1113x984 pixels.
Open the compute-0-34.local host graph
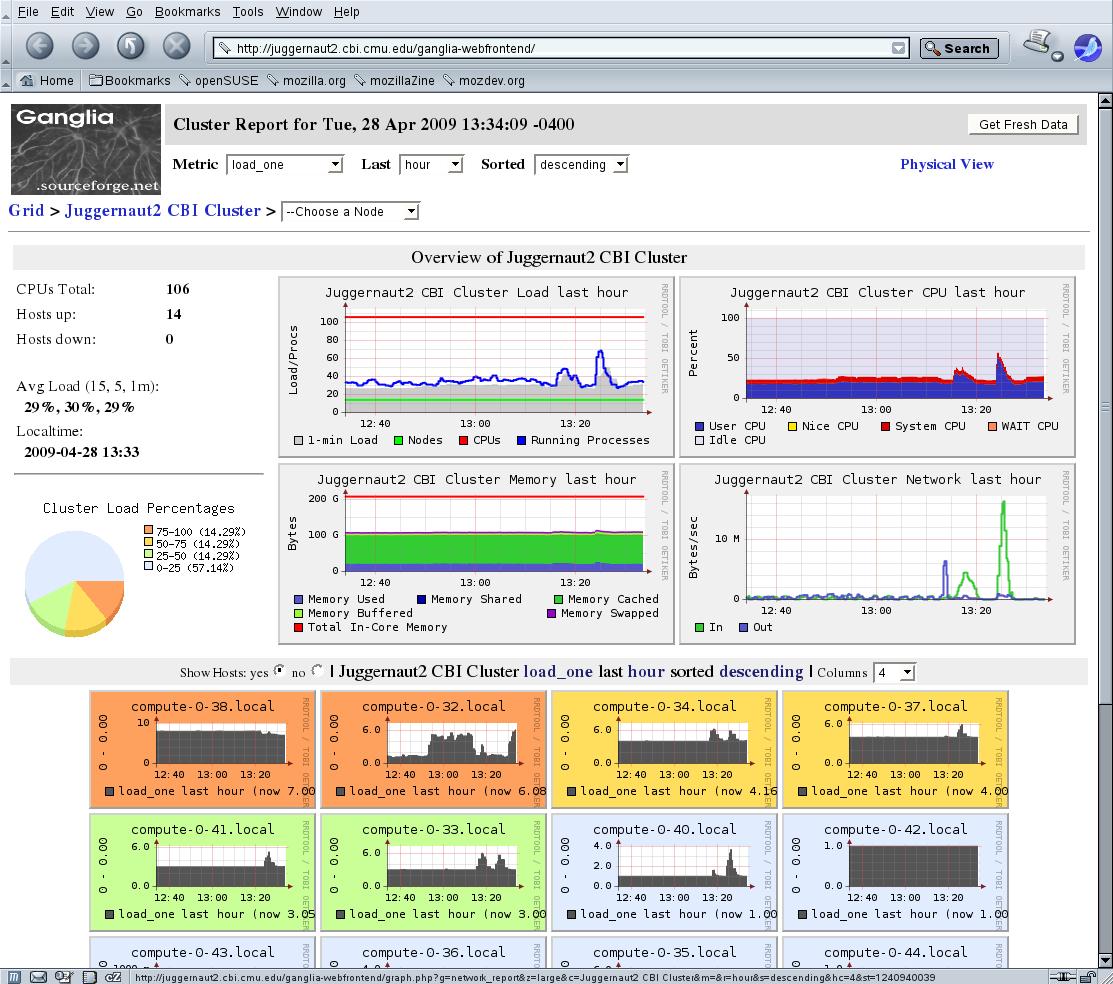click(664, 749)
